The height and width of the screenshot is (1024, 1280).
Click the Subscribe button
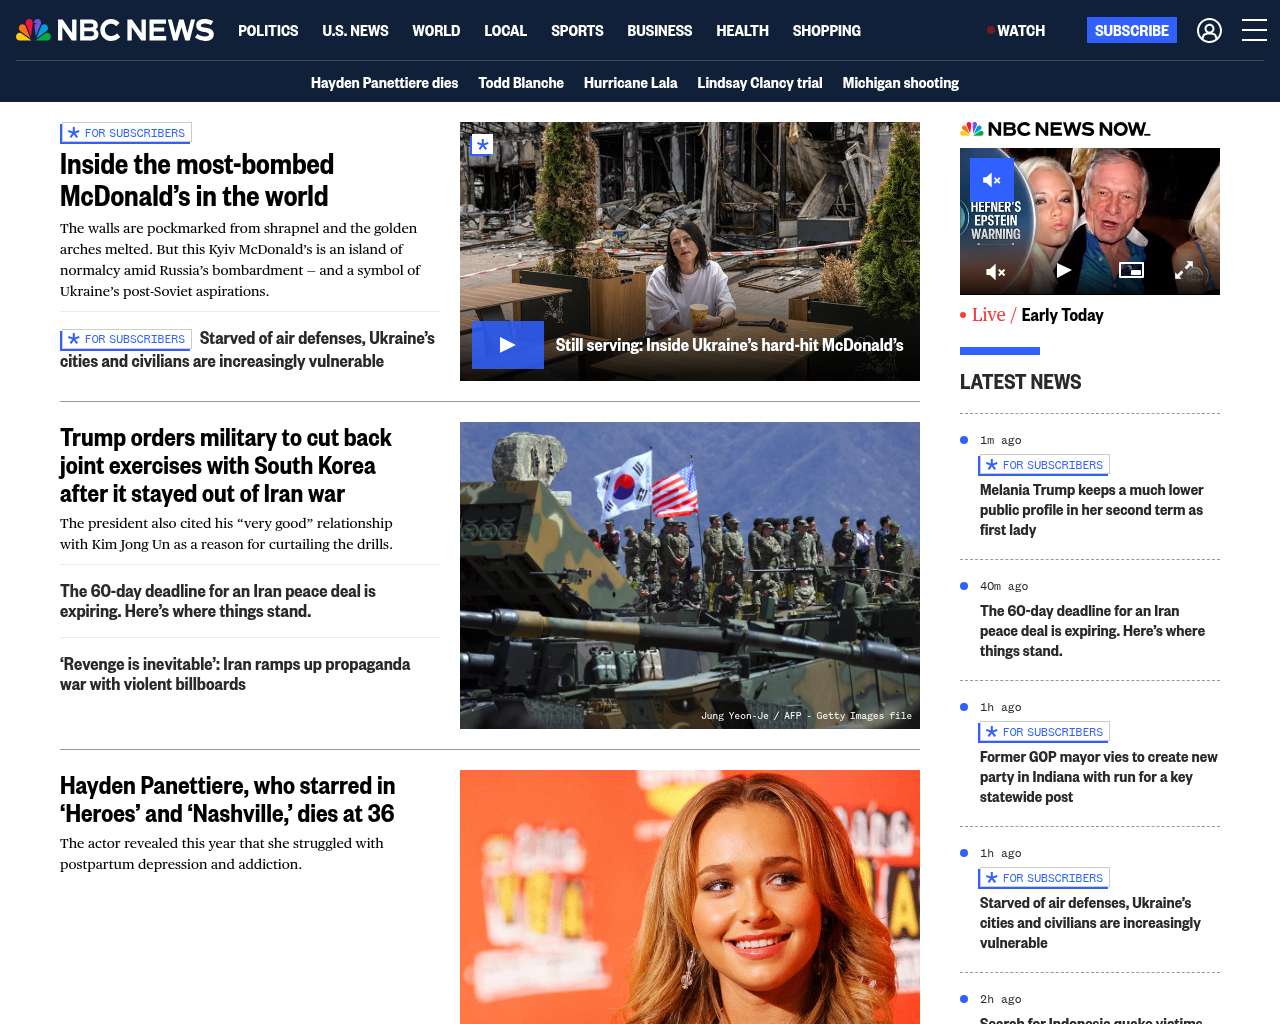1132,30
